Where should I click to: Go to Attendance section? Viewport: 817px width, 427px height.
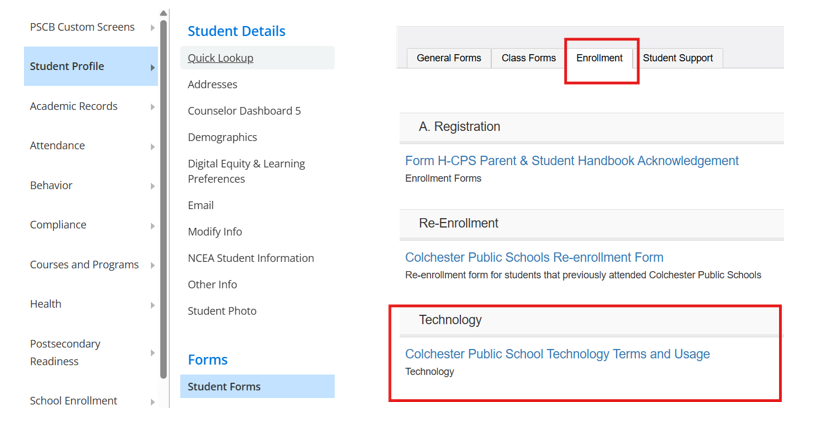57,145
